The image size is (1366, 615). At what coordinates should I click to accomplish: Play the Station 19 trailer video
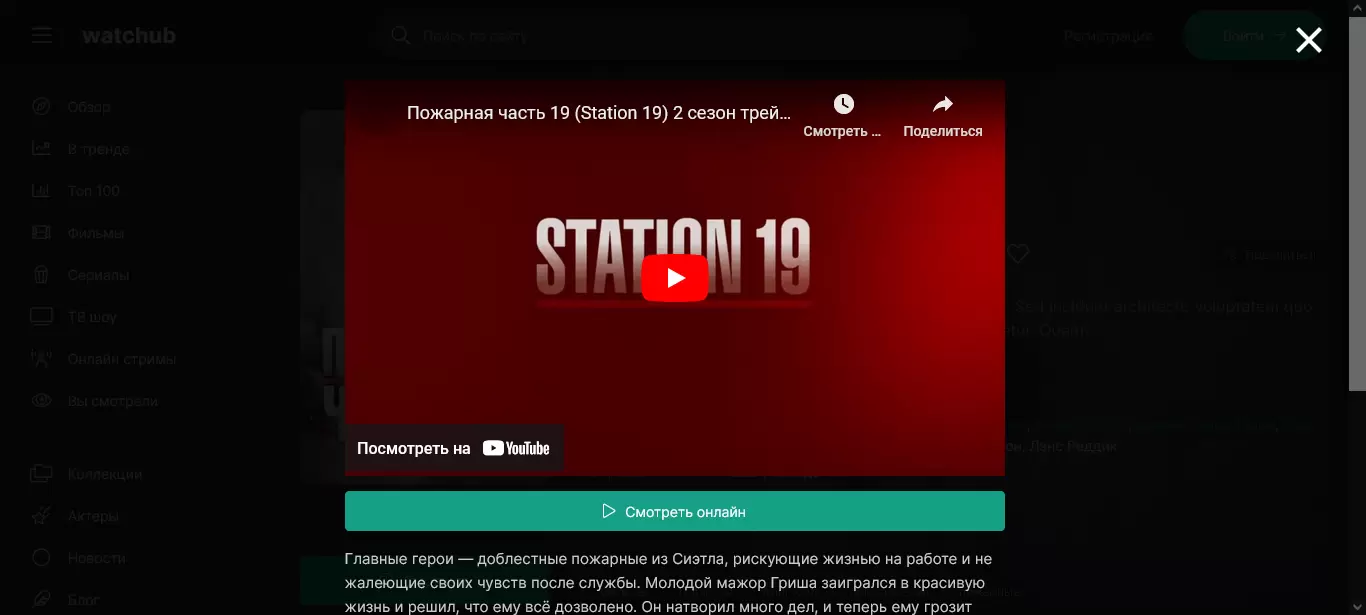pyautogui.click(x=675, y=278)
